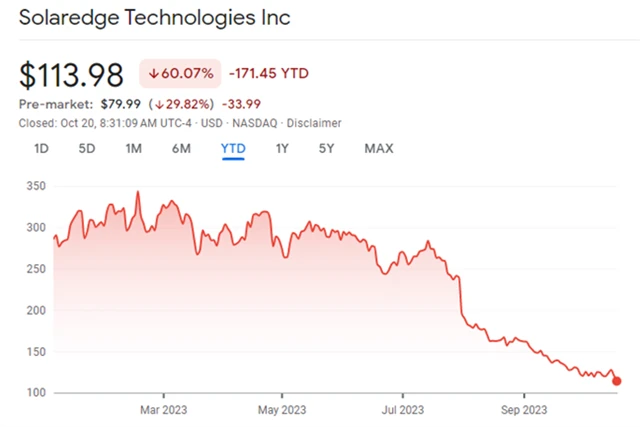This screenshot has width=640, height=427.
Task: Select the 5D chart range
Action: (x=87, y=148)
